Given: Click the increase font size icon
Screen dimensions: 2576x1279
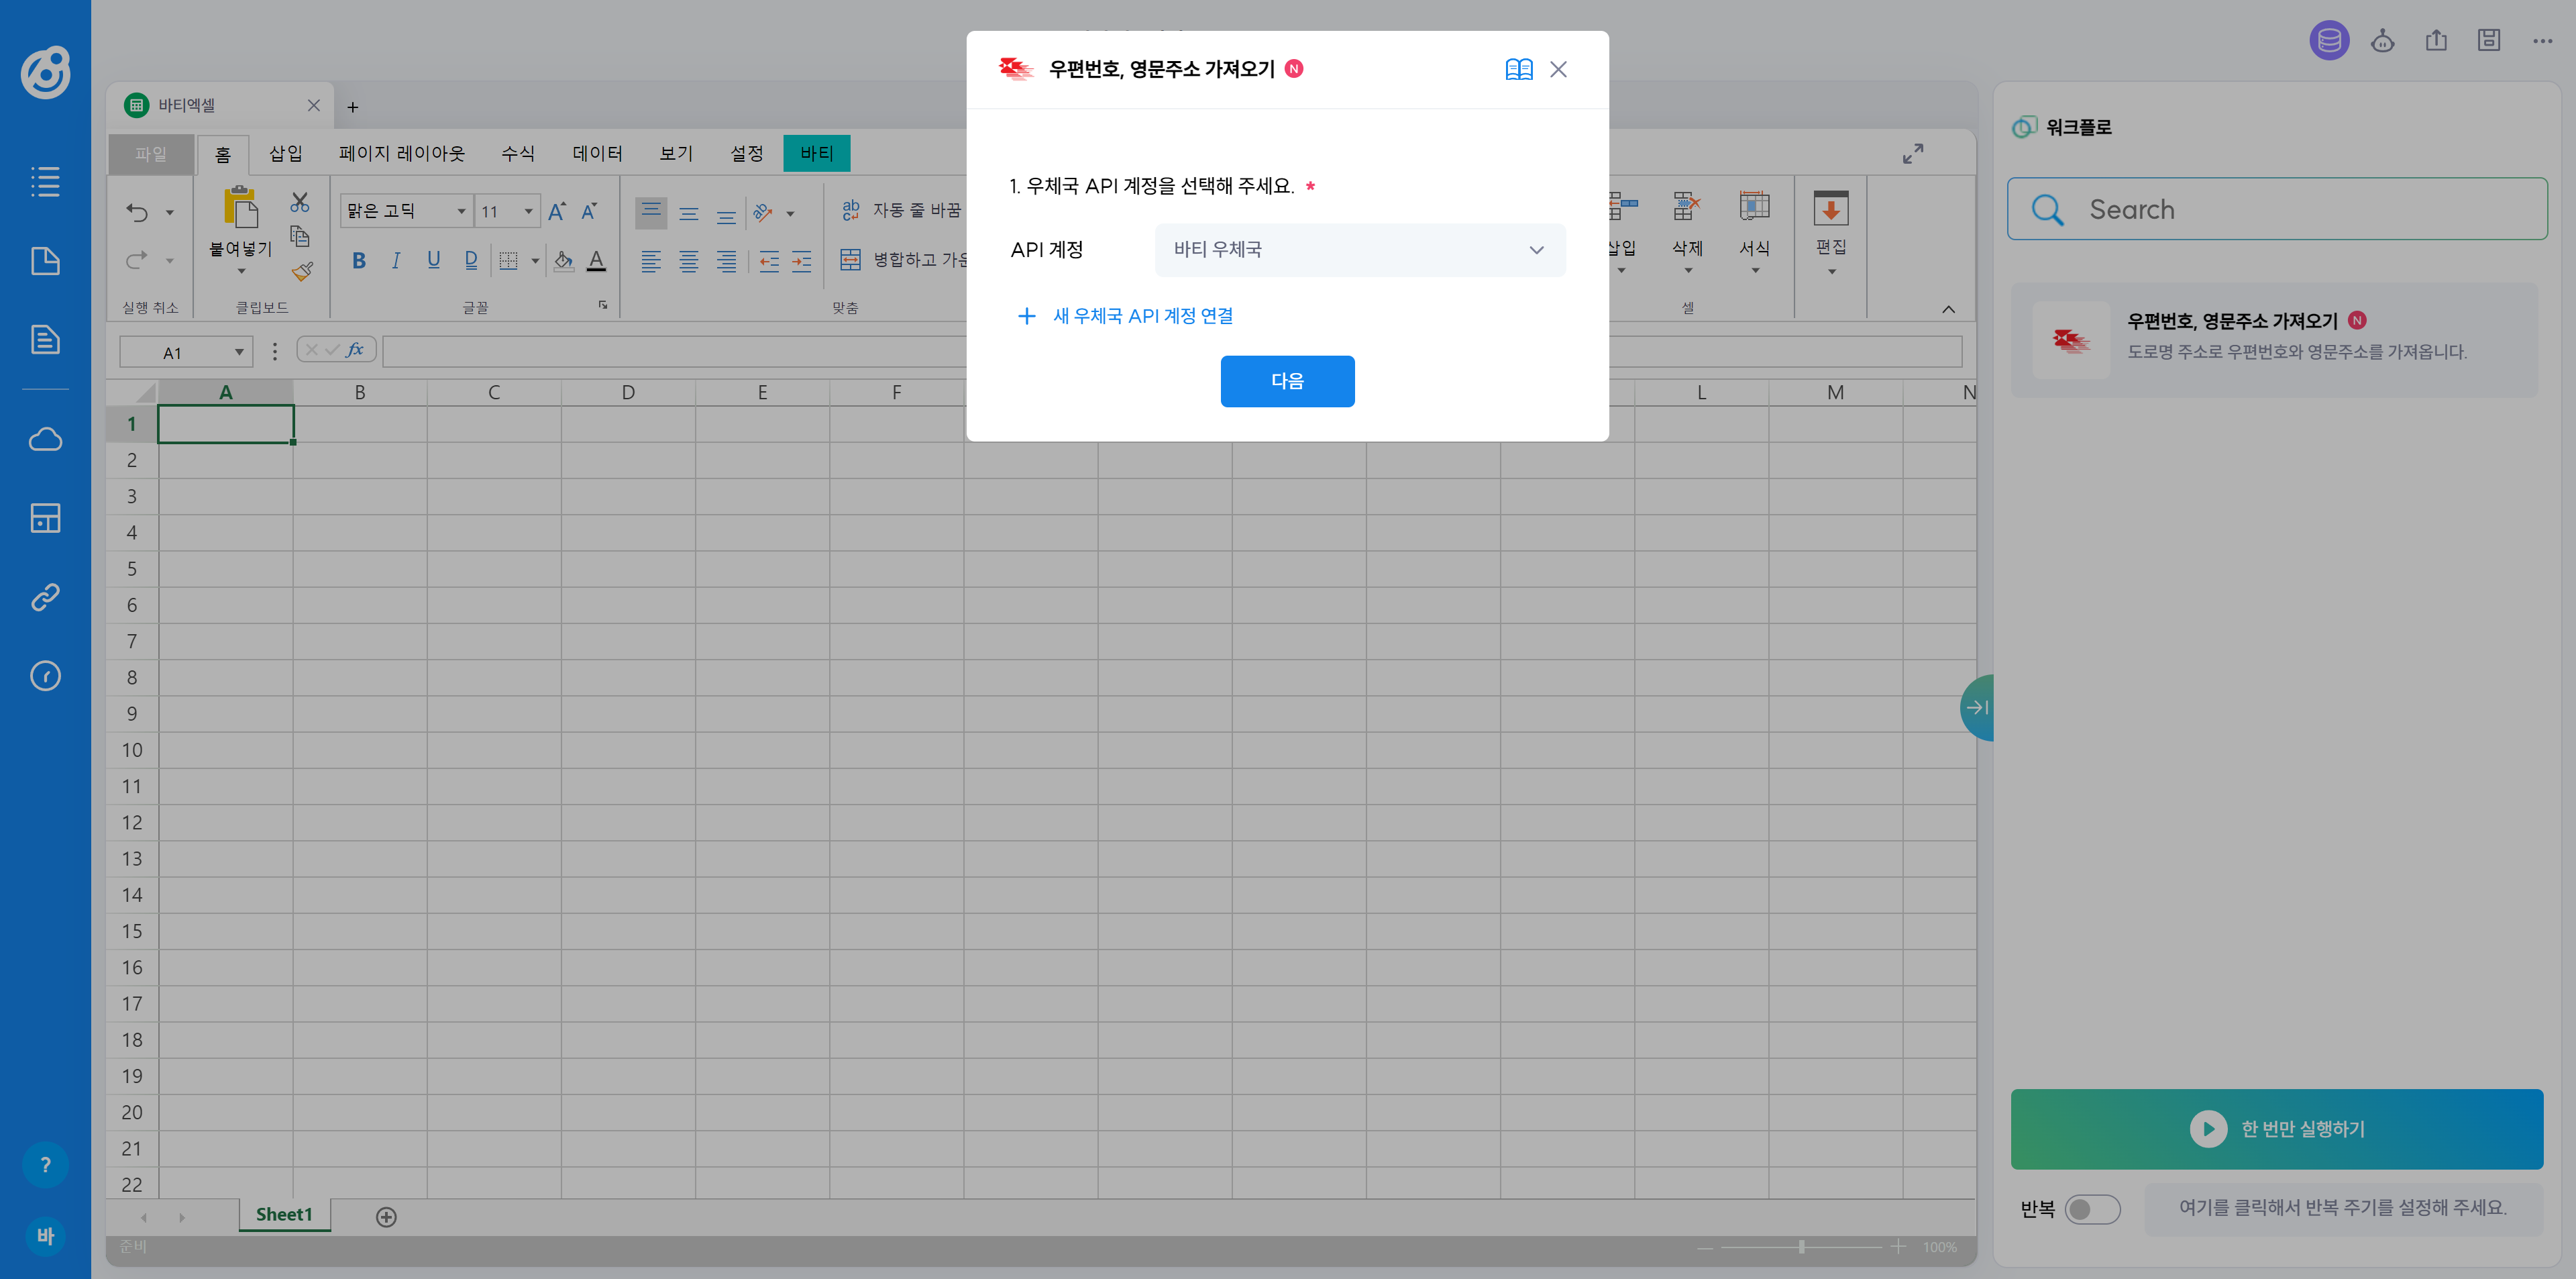Looking at the screenshot, I should pyautogui.click(x=557, y=211).
